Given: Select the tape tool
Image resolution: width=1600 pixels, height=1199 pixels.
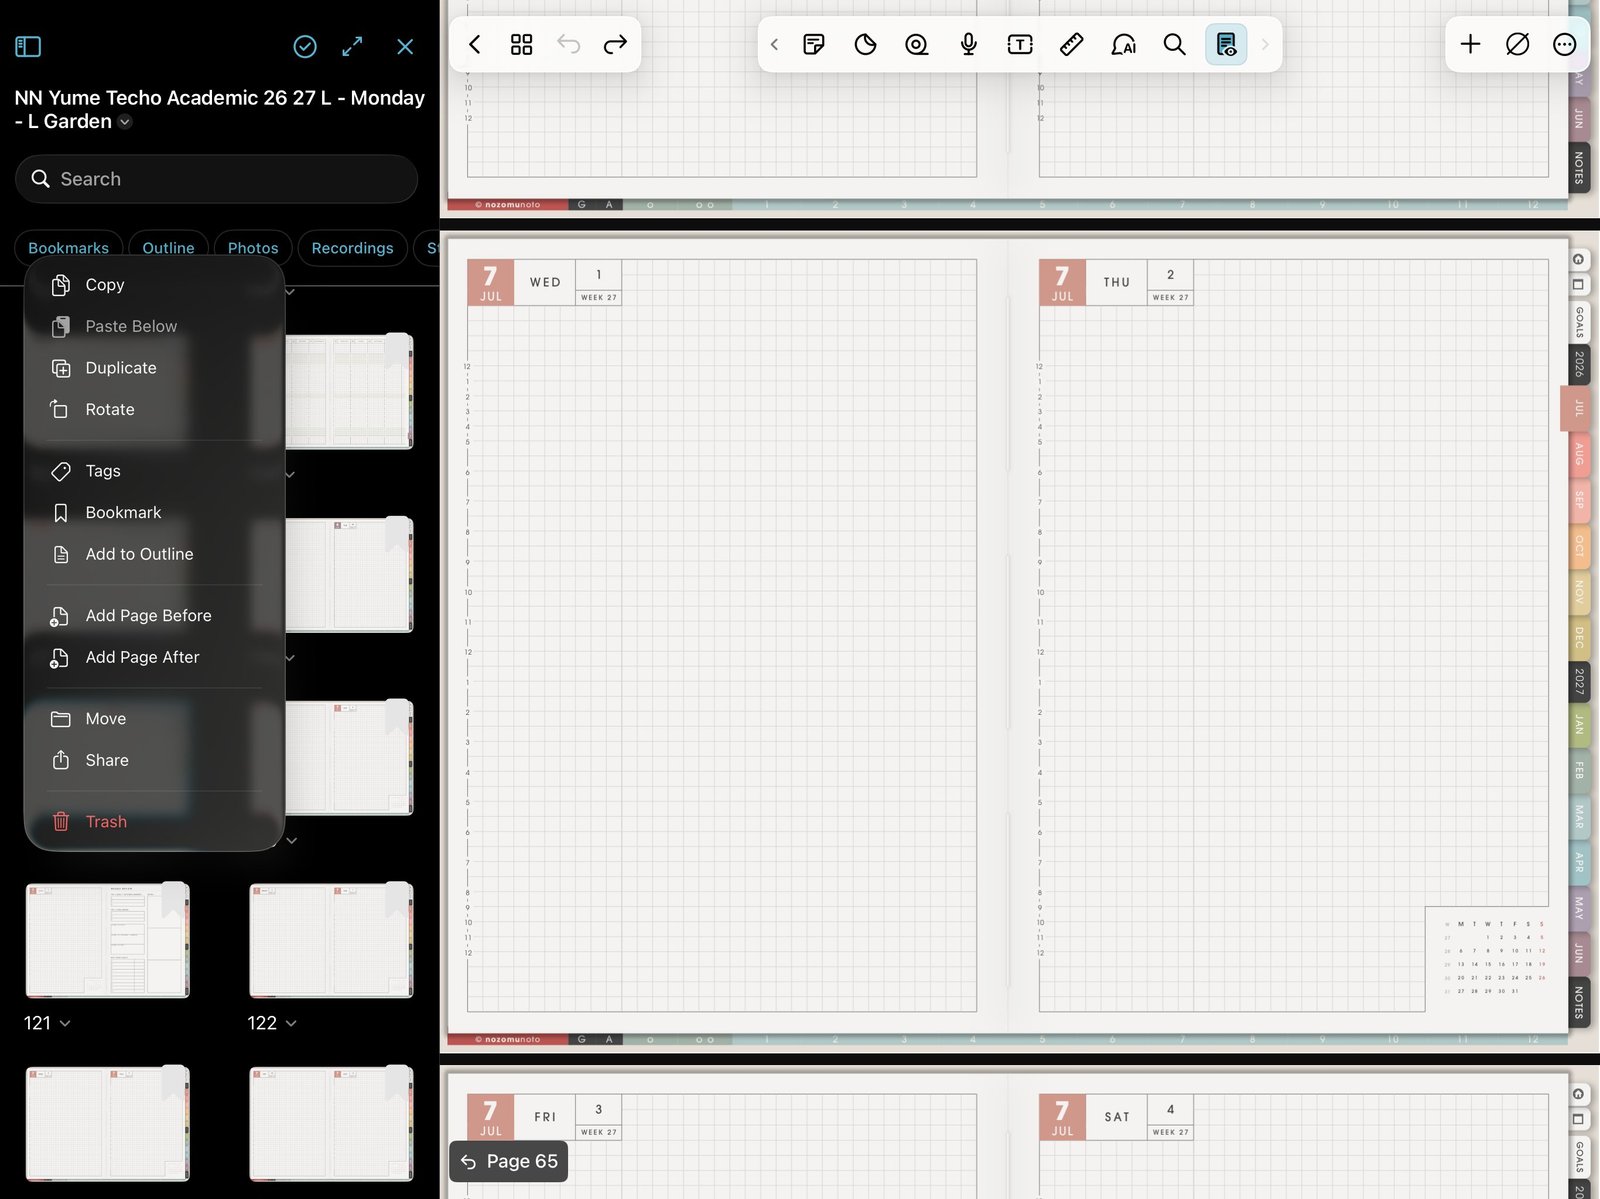Looking at the screenshot, I should pyautogui.click(x=916, y=44).
